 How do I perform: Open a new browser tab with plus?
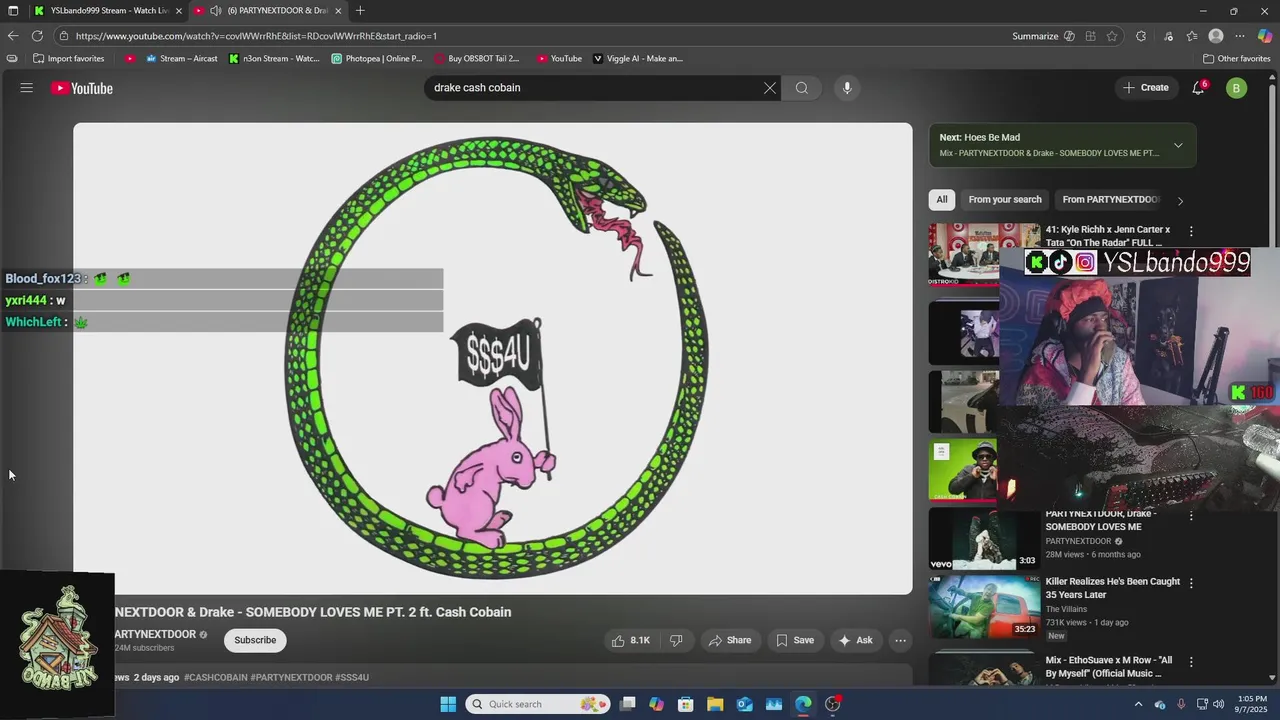click(360, 11)
